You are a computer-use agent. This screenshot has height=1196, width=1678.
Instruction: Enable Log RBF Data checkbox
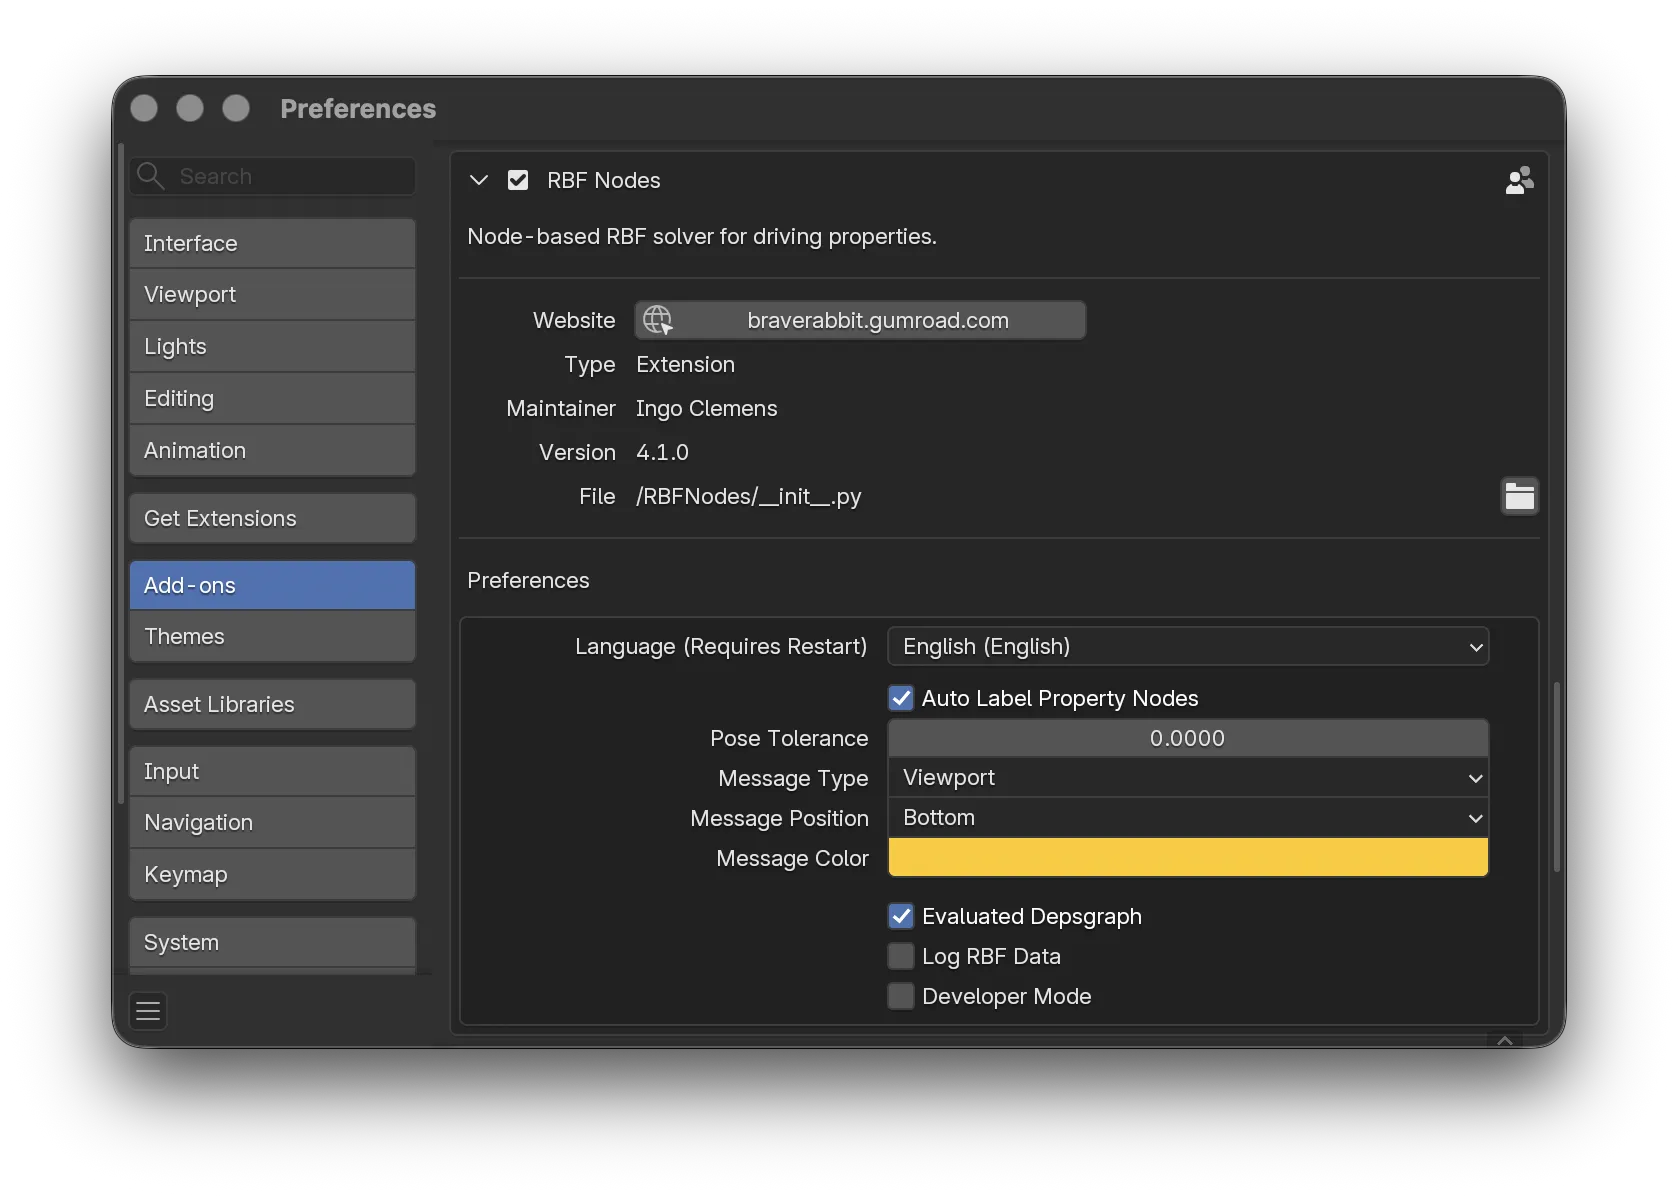click(x=901, y=956)
